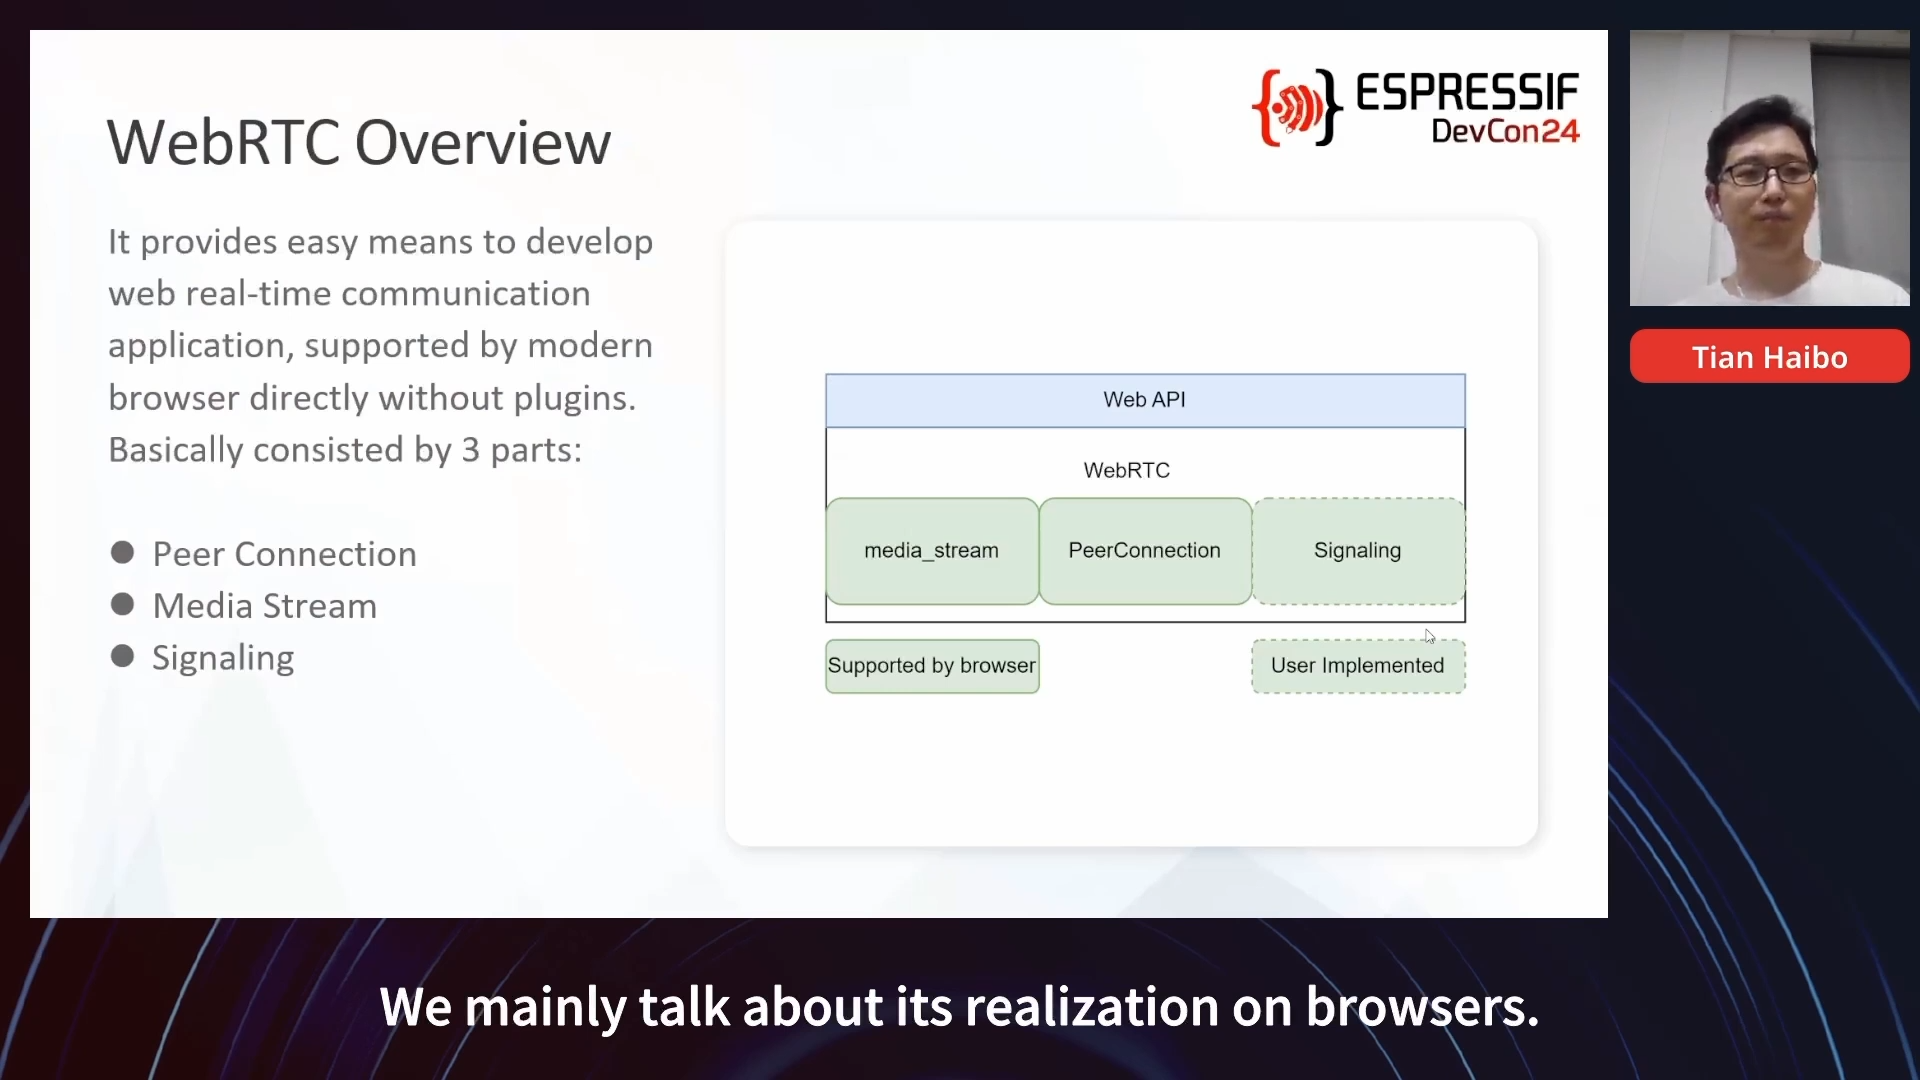
Task: Select the speaker webcam thumbnail
Action: [x=1769, y=168]
